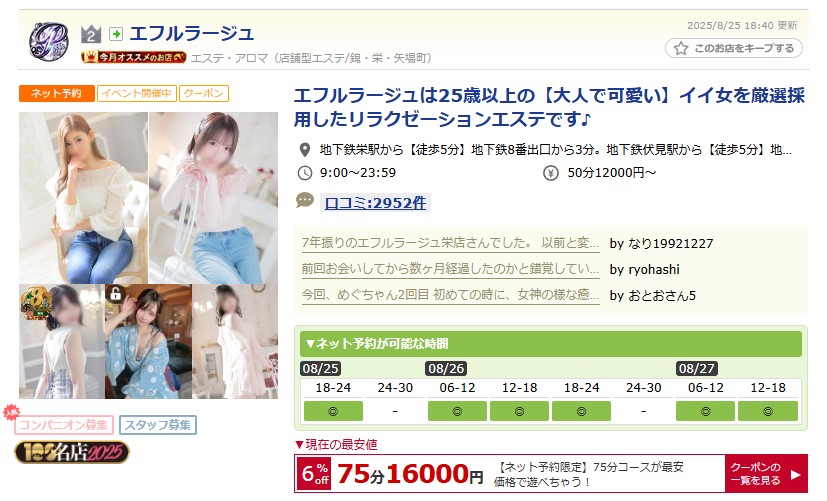The image size is (827, 501).
Task: Select the 08/26 12-18 reservation slot
Action: [519, 411]
